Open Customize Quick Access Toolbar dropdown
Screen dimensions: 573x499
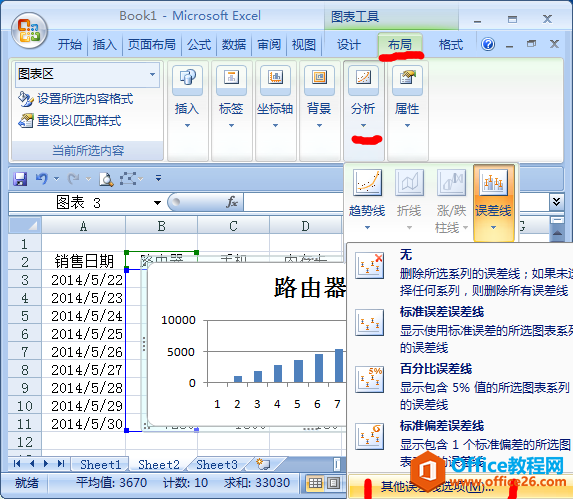[158, 178]
